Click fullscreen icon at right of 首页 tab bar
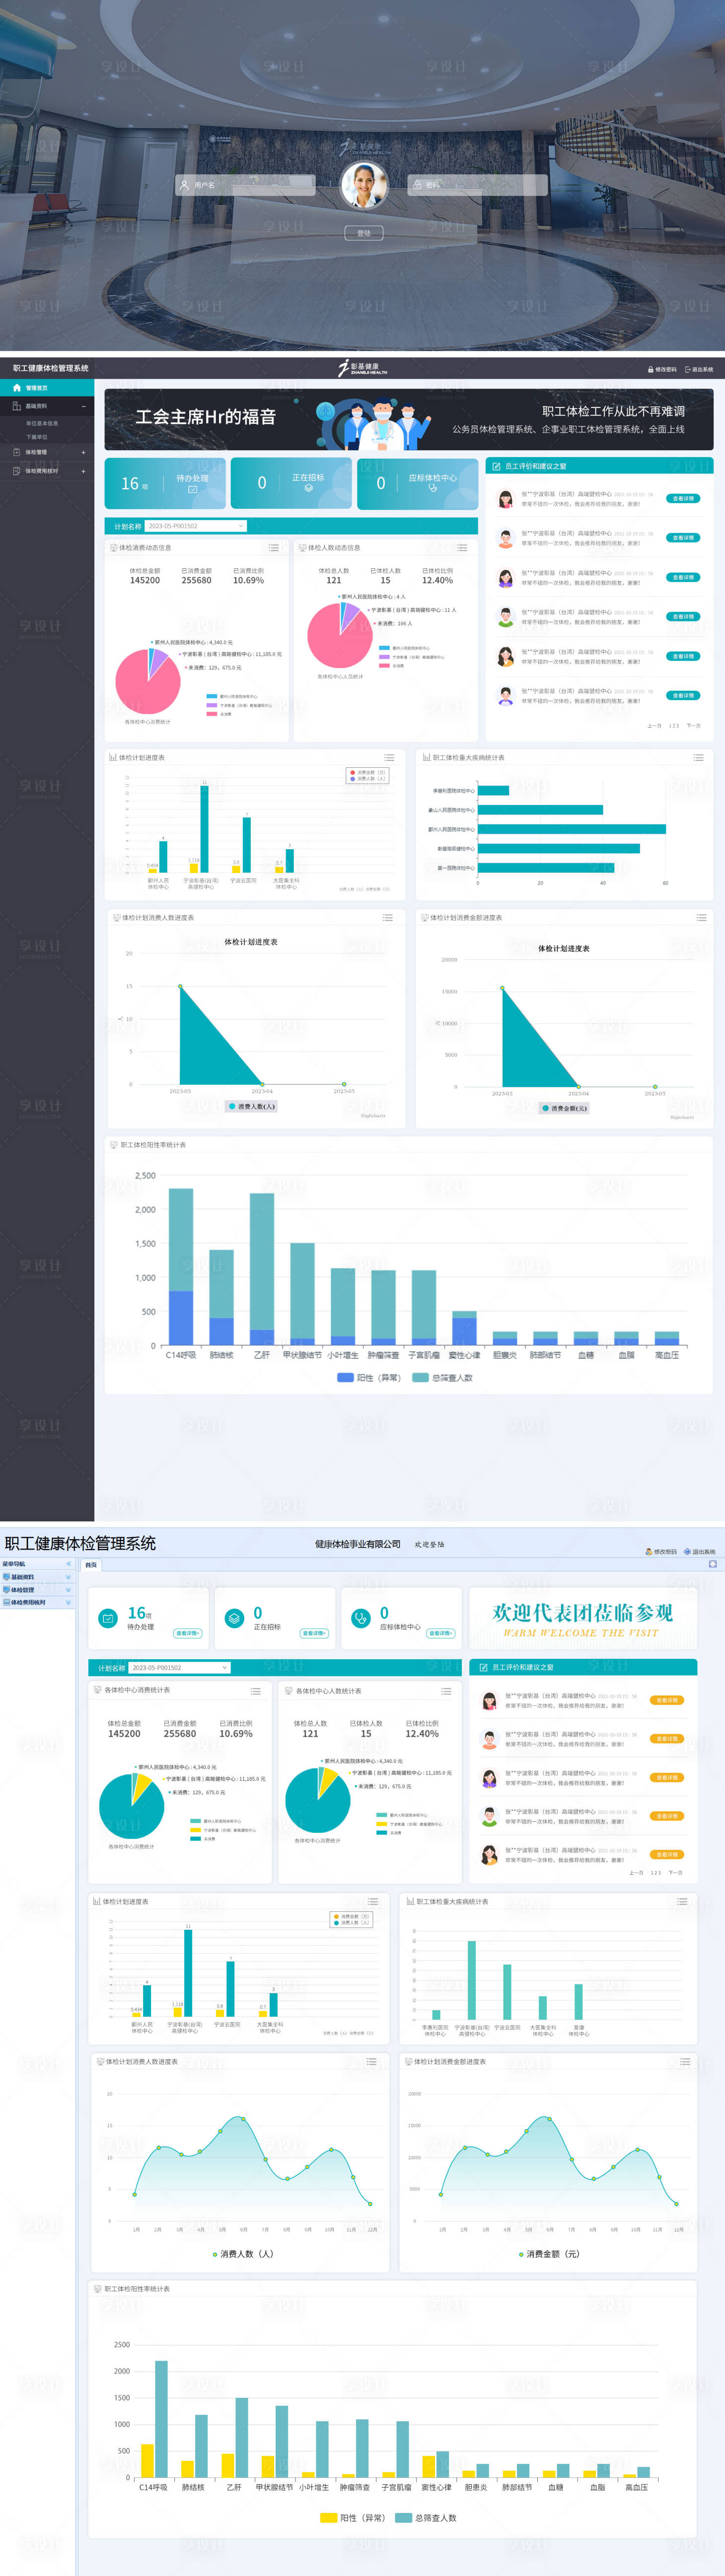725x2576 pixels. pos(712,1564)
